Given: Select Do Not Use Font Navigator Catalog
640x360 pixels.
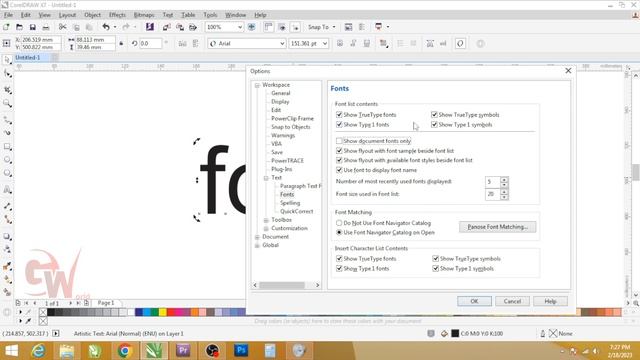Looking at the screenshot, I should pos(339,223).
